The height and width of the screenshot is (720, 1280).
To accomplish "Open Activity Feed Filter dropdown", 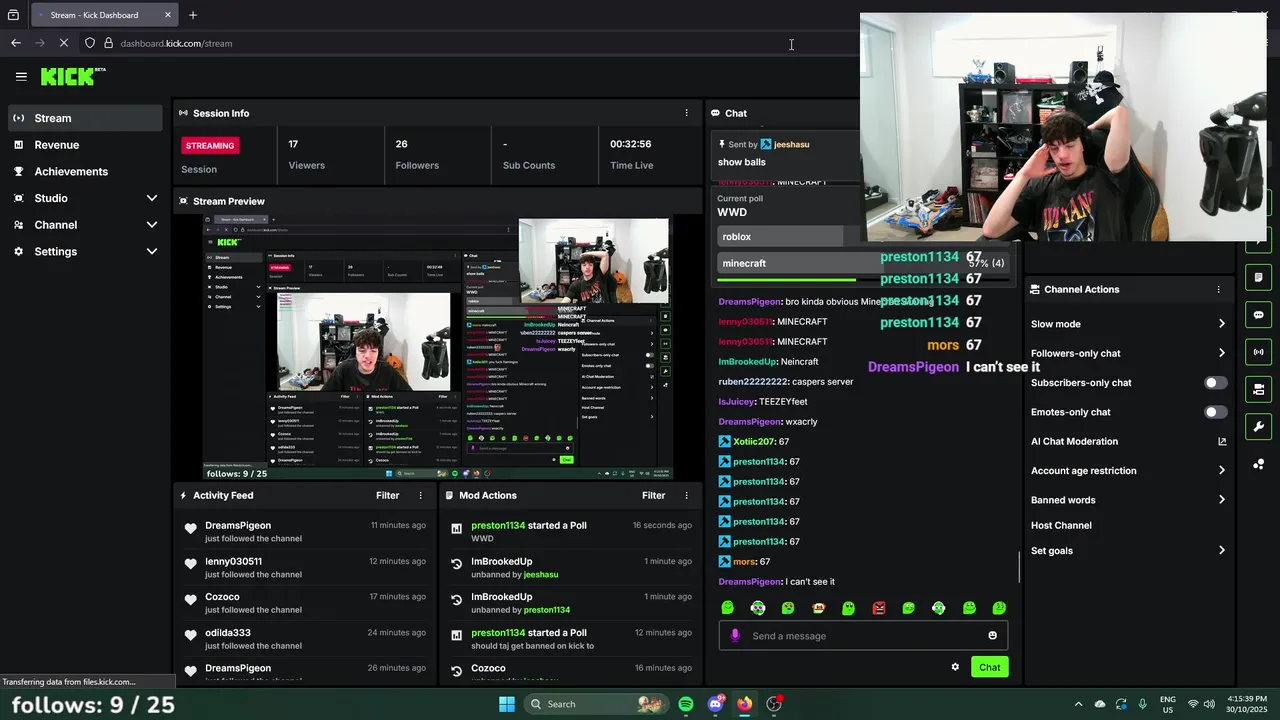I will point(387,495).
